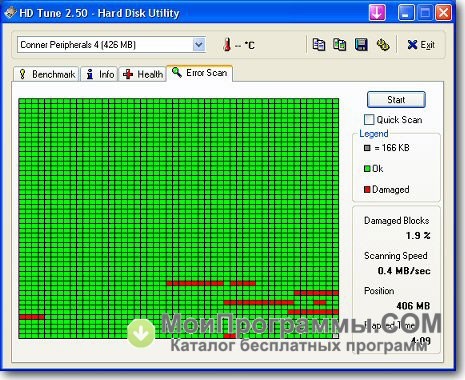Click the green Ok legend swatch

(x=367, y=169)
